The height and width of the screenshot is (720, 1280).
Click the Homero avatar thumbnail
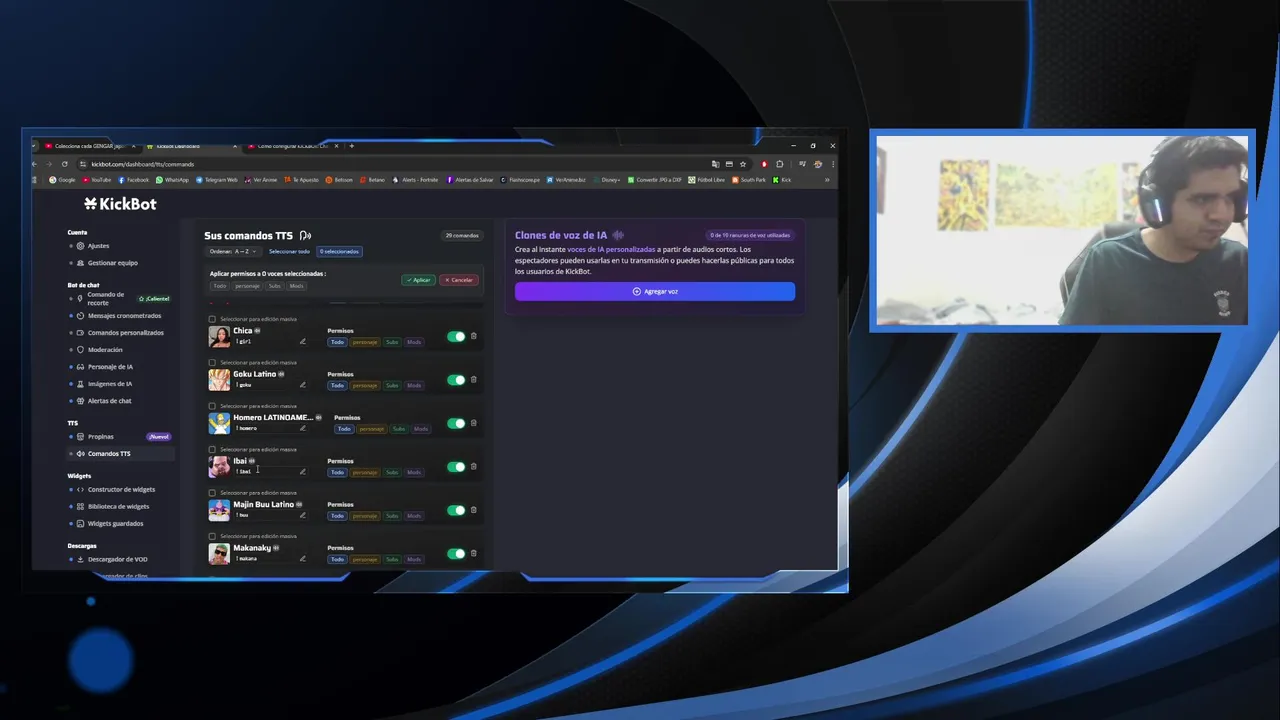tap(219, 423)
